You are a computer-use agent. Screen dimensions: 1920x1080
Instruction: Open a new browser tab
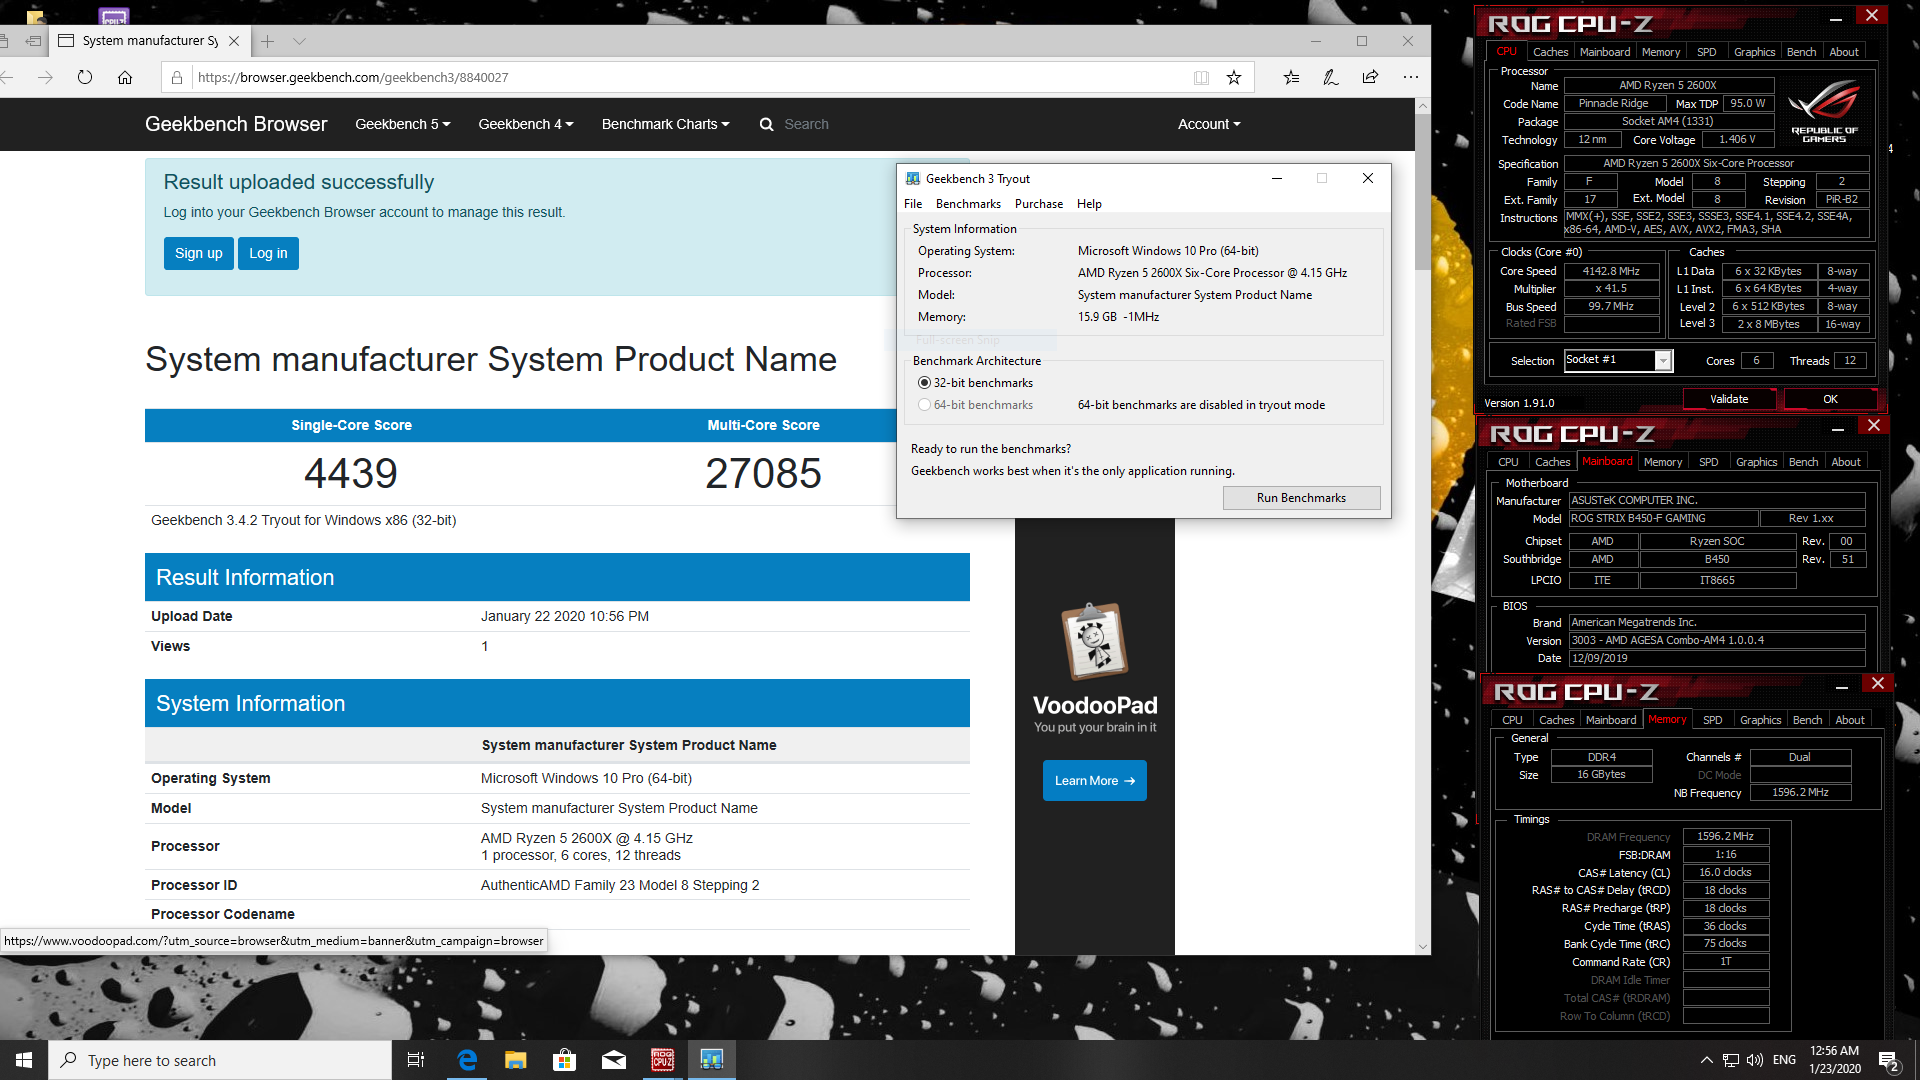[x=267, y=41]
